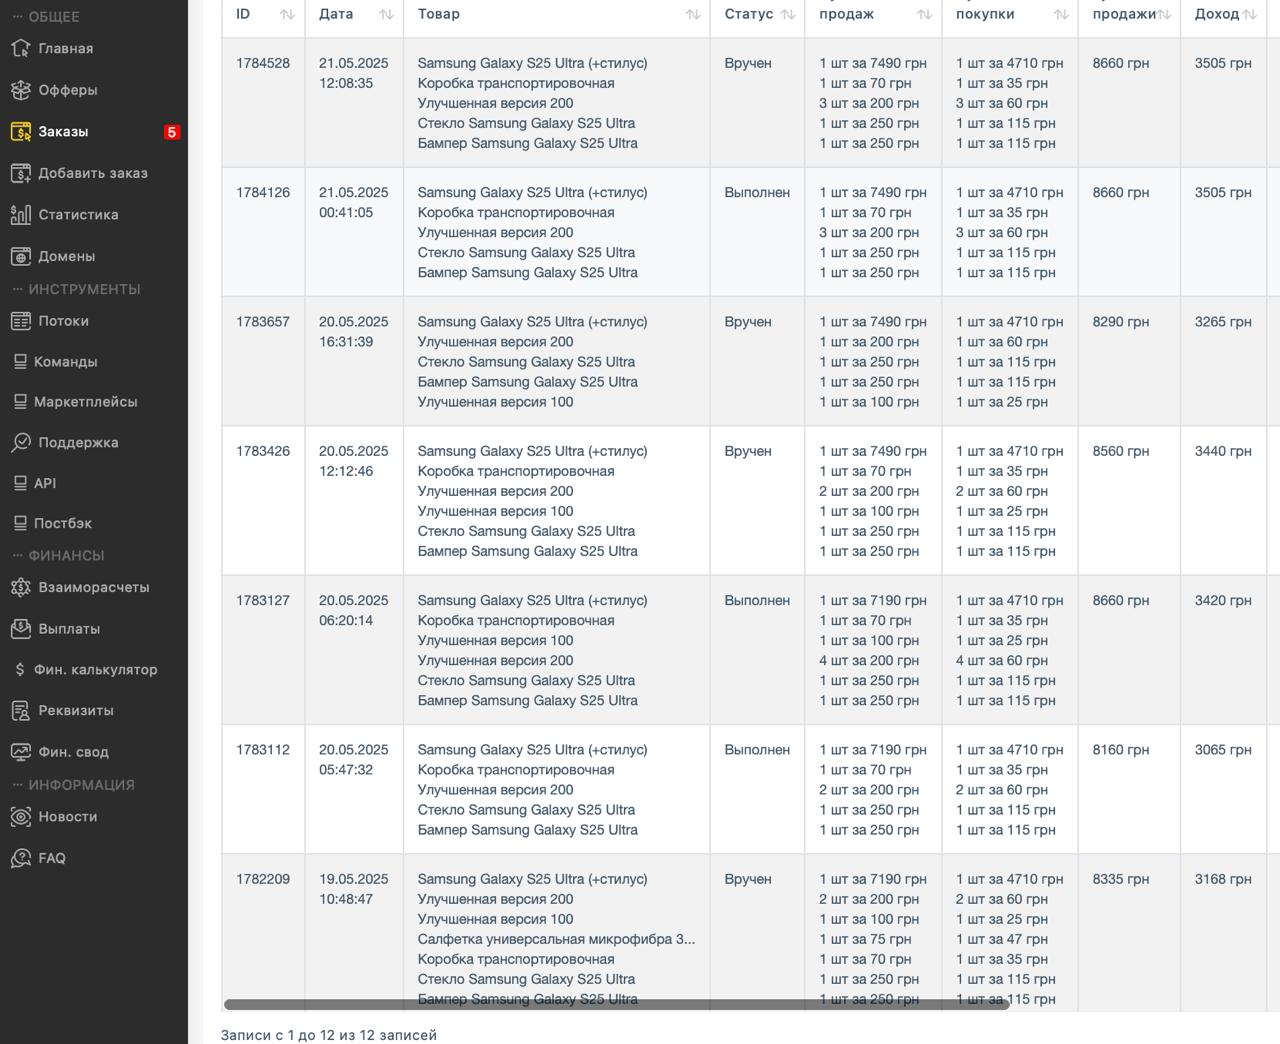1280x1044 pixels.
Task: Click the Домены globe icon
Action: (20, 256)
